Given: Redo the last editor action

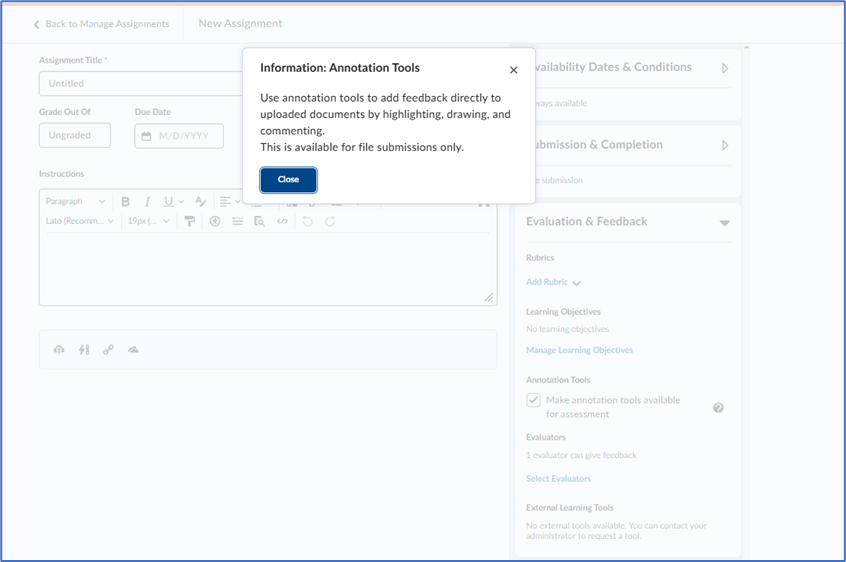Looking at the screenshot, I should pos(330,221).
